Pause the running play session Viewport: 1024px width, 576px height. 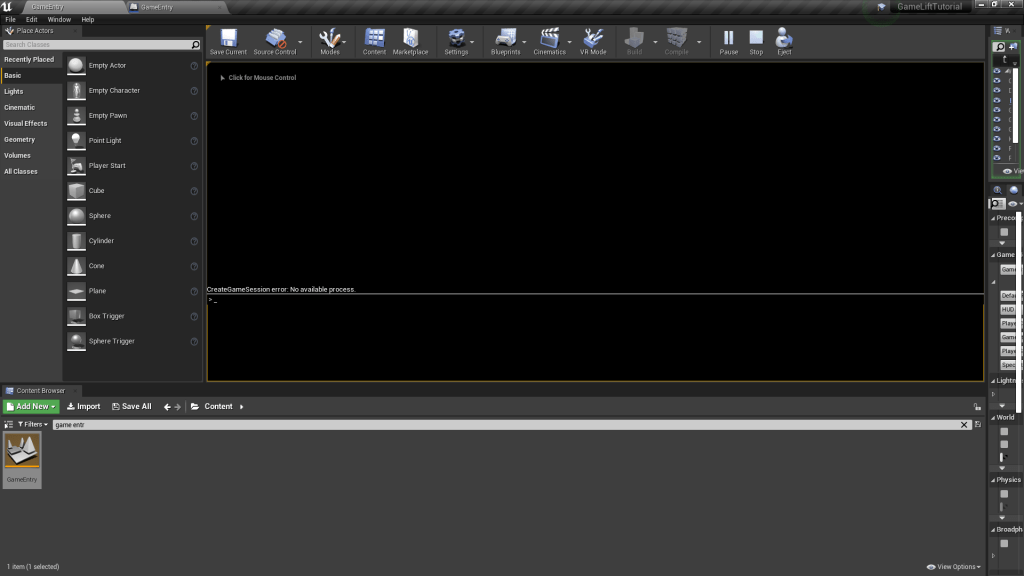pos(729,41)
